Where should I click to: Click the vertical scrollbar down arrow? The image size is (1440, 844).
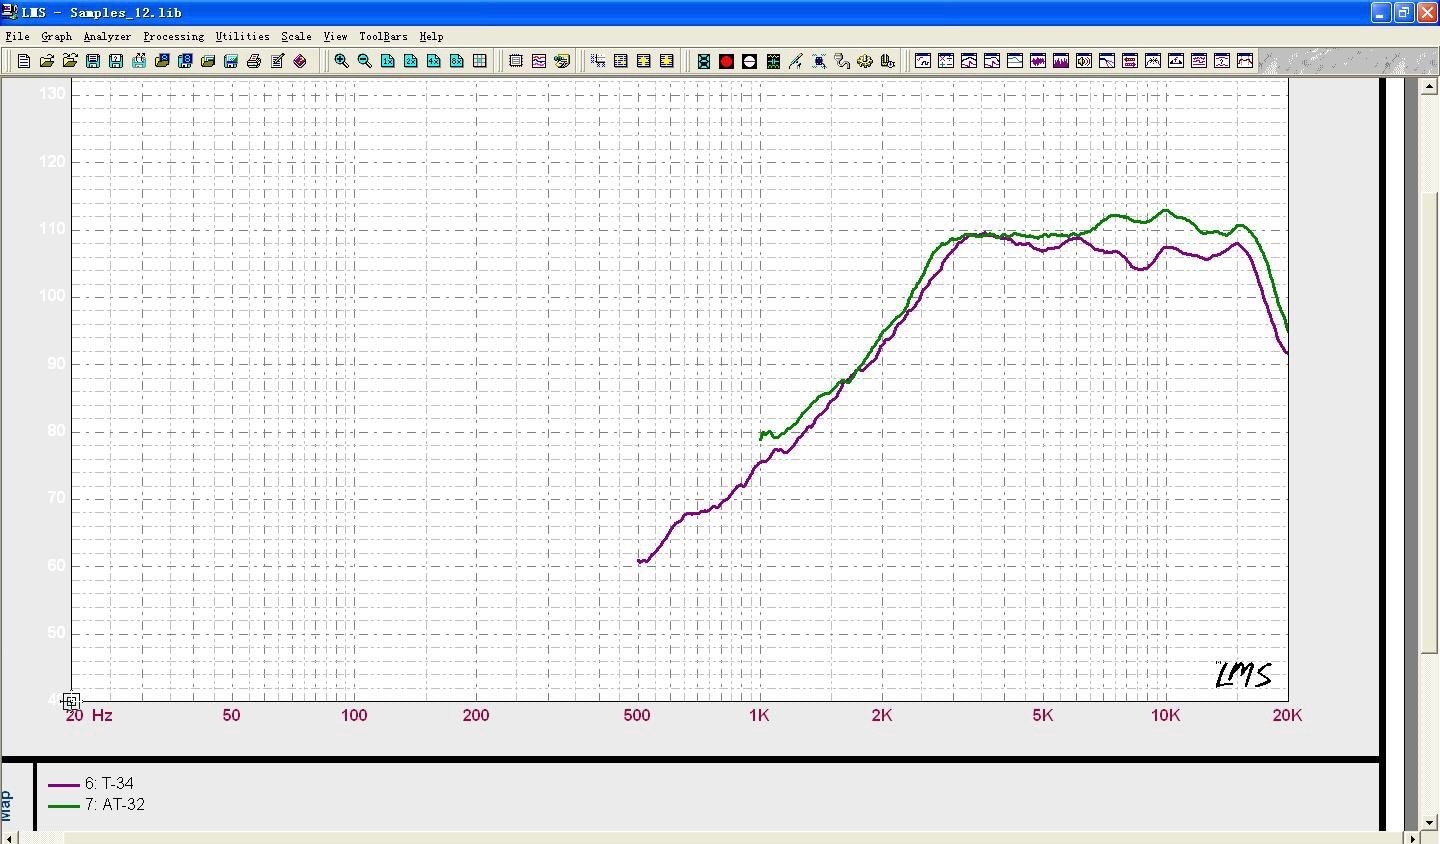[x=1430, y=822]
